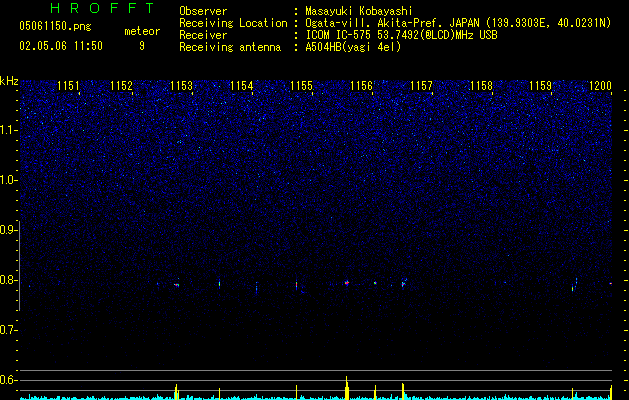This screenshot has width=629, height=400.
Task: Click the 1200 time marker
Action: (x=601, y=86)
